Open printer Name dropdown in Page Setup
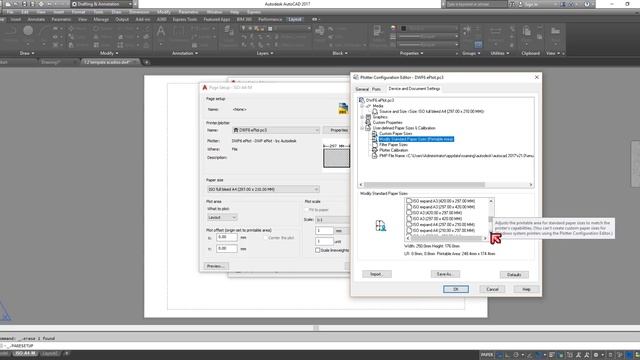This screenshot has height=360, width=640. tap(275, 130)
